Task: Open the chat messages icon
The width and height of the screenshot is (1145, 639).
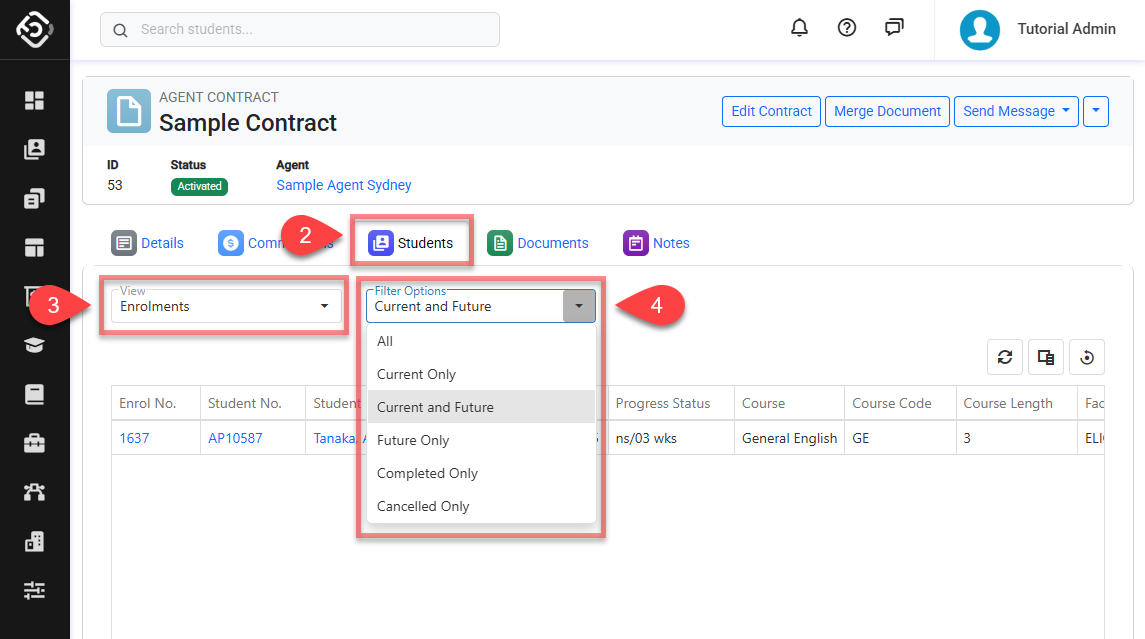Action: [x=894, y=28]
